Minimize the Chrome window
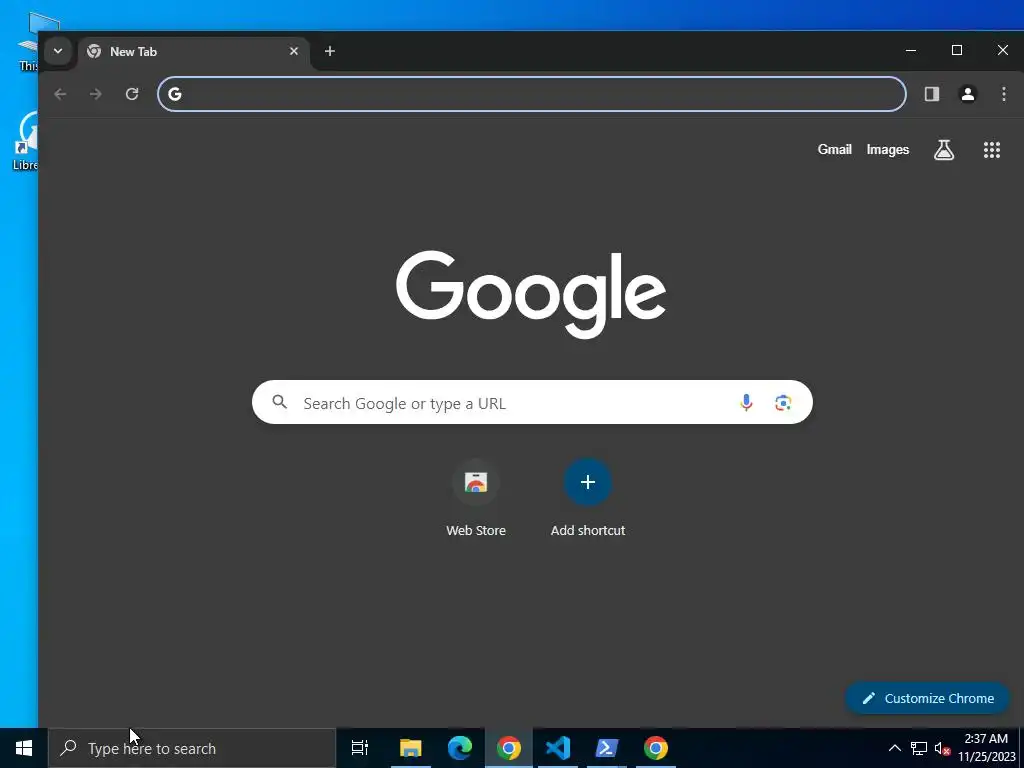 pos(911,50)
